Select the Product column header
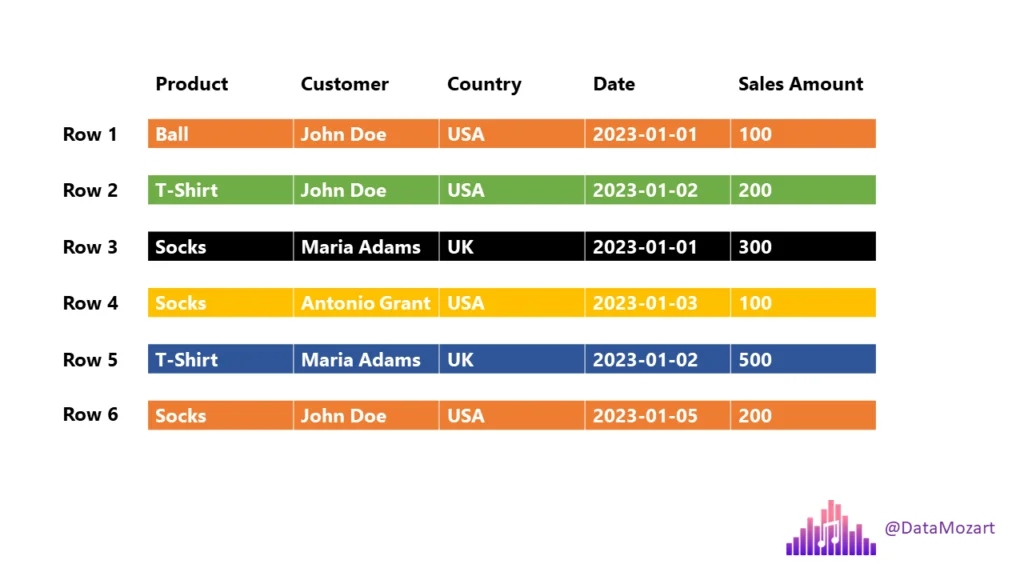 (192, 84)
